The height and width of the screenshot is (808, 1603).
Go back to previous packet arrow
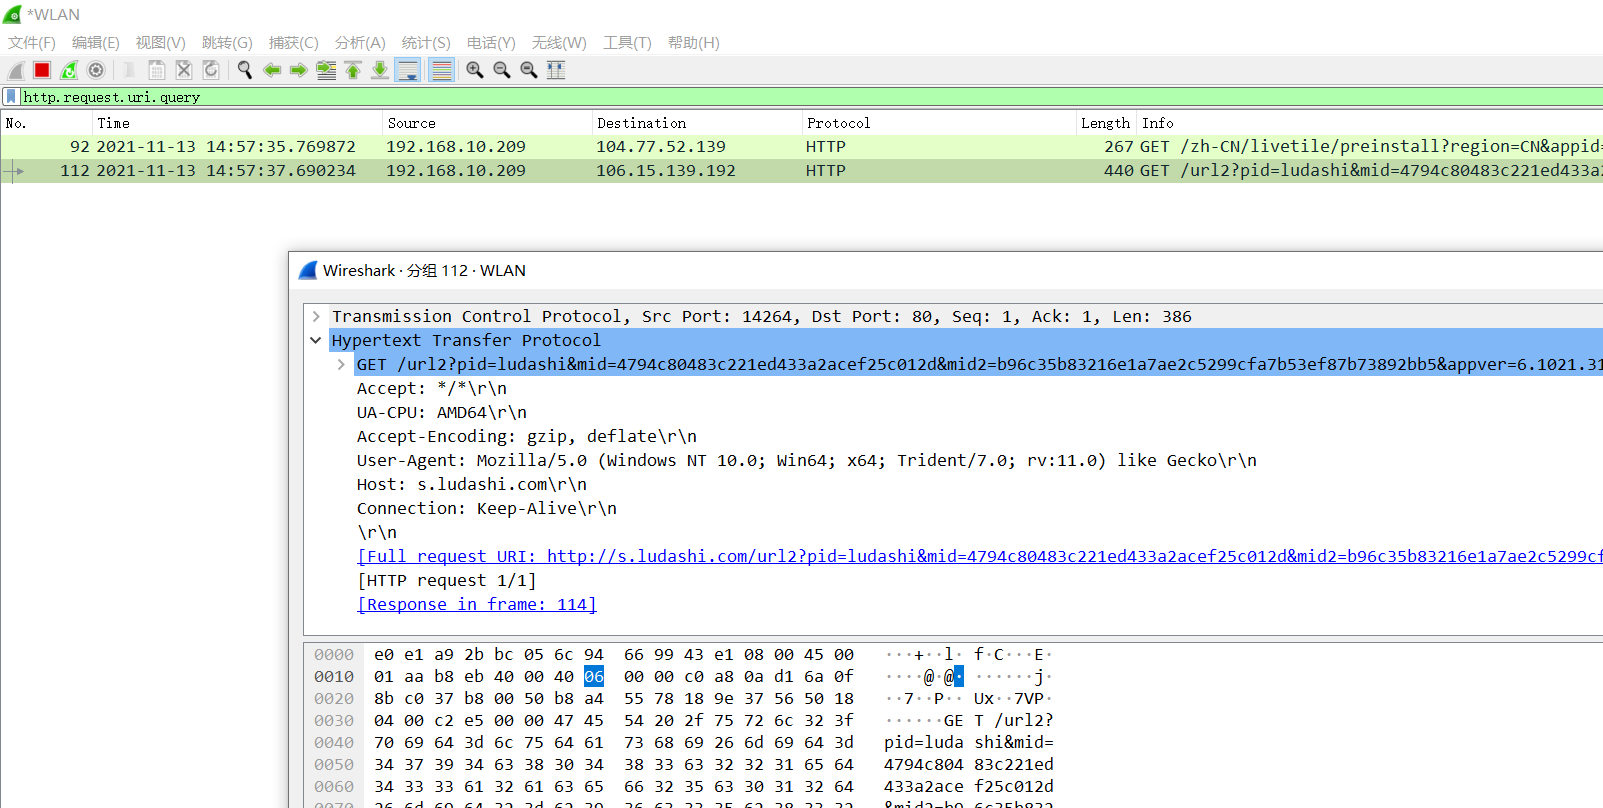tap(272, 70)
